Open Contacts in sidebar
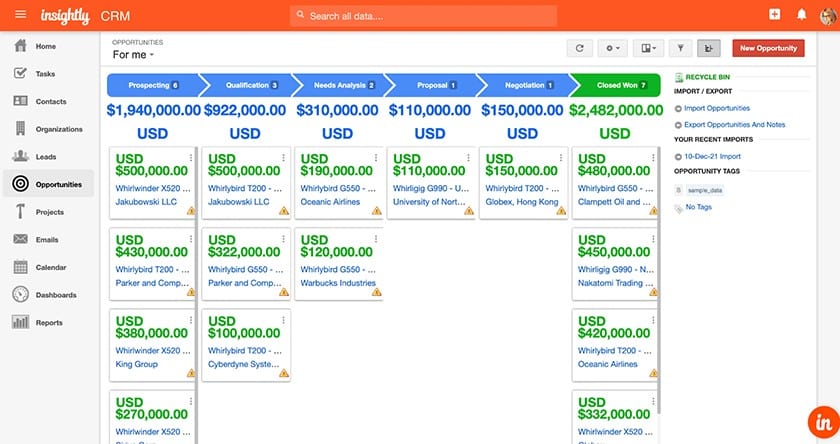The width and height of the screenshot is (840, 444). click(51, 102)
